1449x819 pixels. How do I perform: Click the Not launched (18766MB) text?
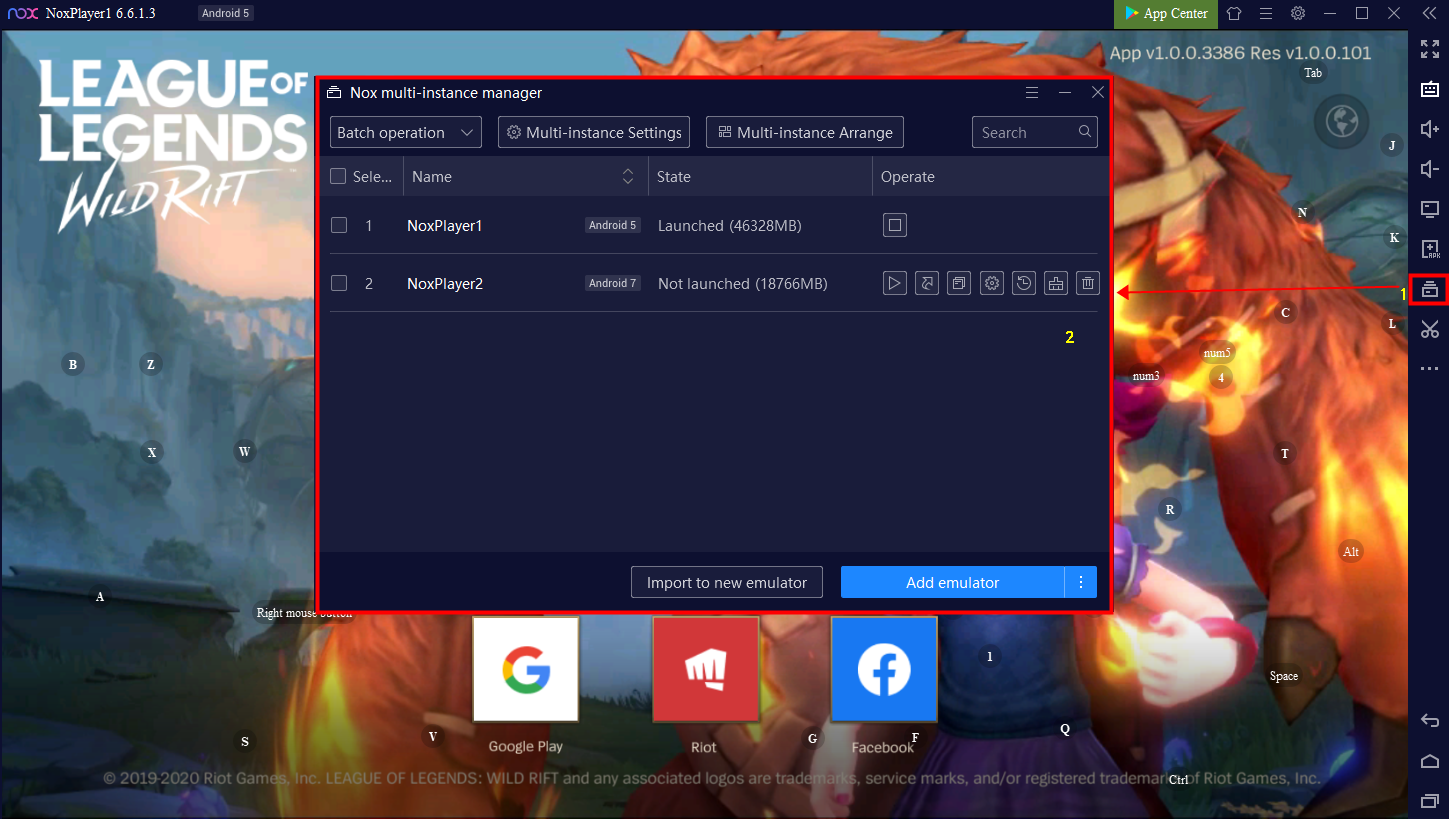743,284
